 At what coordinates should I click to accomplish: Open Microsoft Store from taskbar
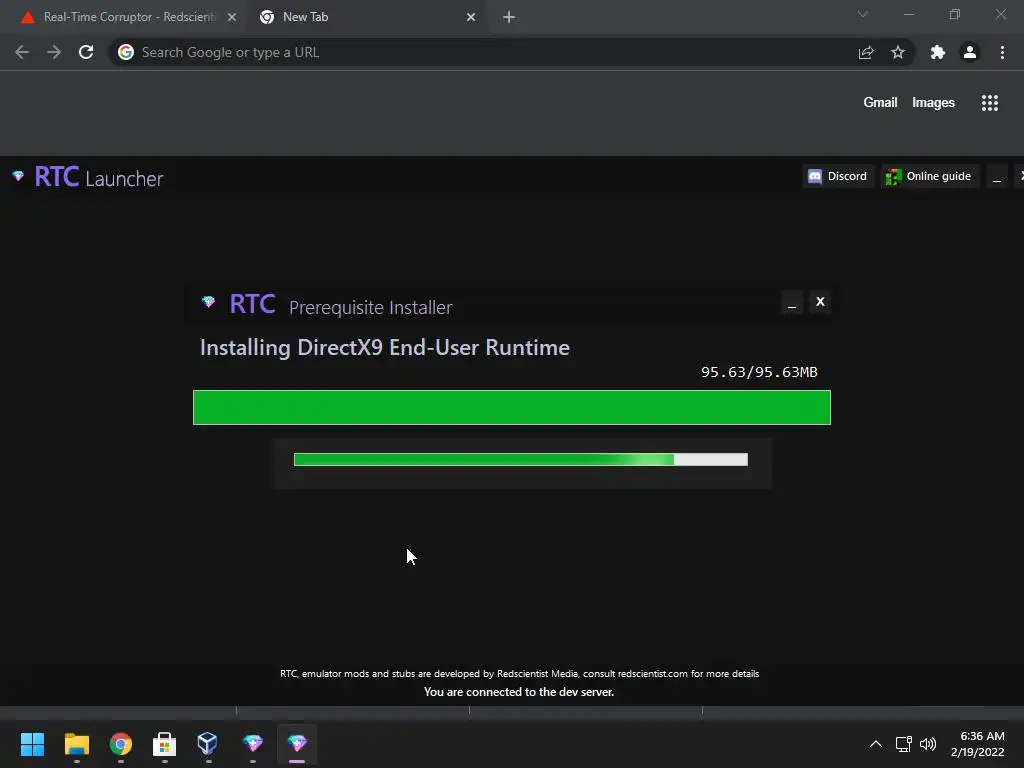click(165, 744)
